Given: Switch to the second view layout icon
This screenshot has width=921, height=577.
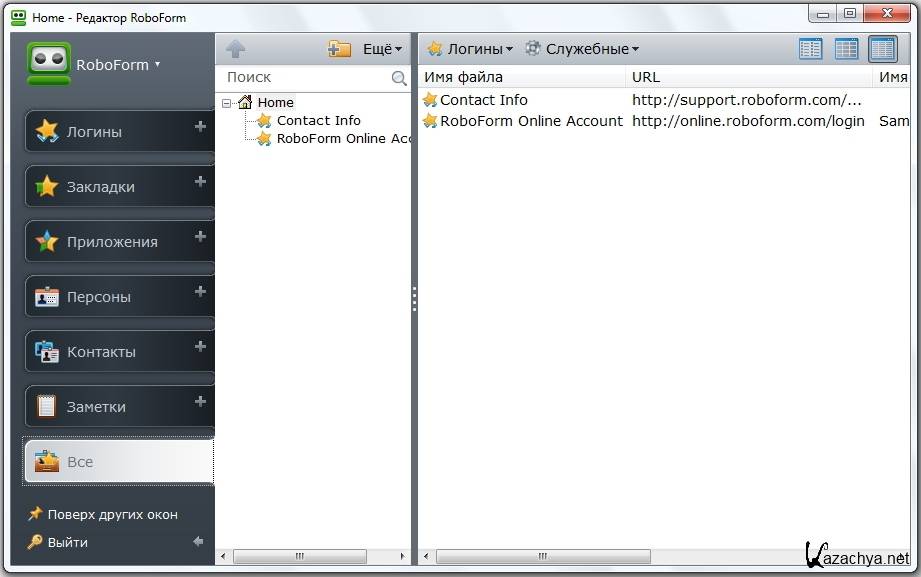Looking at the screenshot, I should coord(846,49).
